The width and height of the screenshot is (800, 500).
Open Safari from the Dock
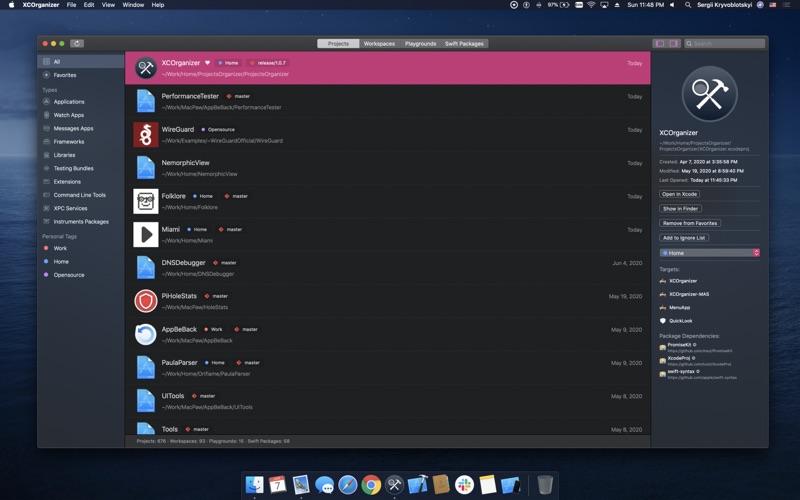[x=347, y=484]
